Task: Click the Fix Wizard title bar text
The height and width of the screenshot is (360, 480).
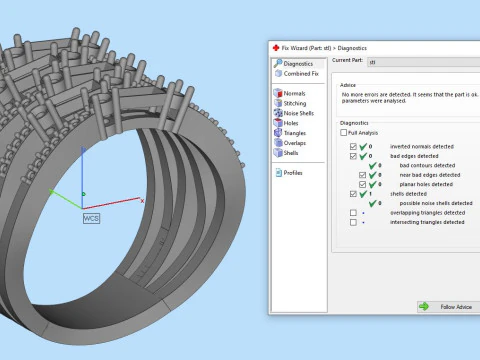Action: (x=324, y=48)
